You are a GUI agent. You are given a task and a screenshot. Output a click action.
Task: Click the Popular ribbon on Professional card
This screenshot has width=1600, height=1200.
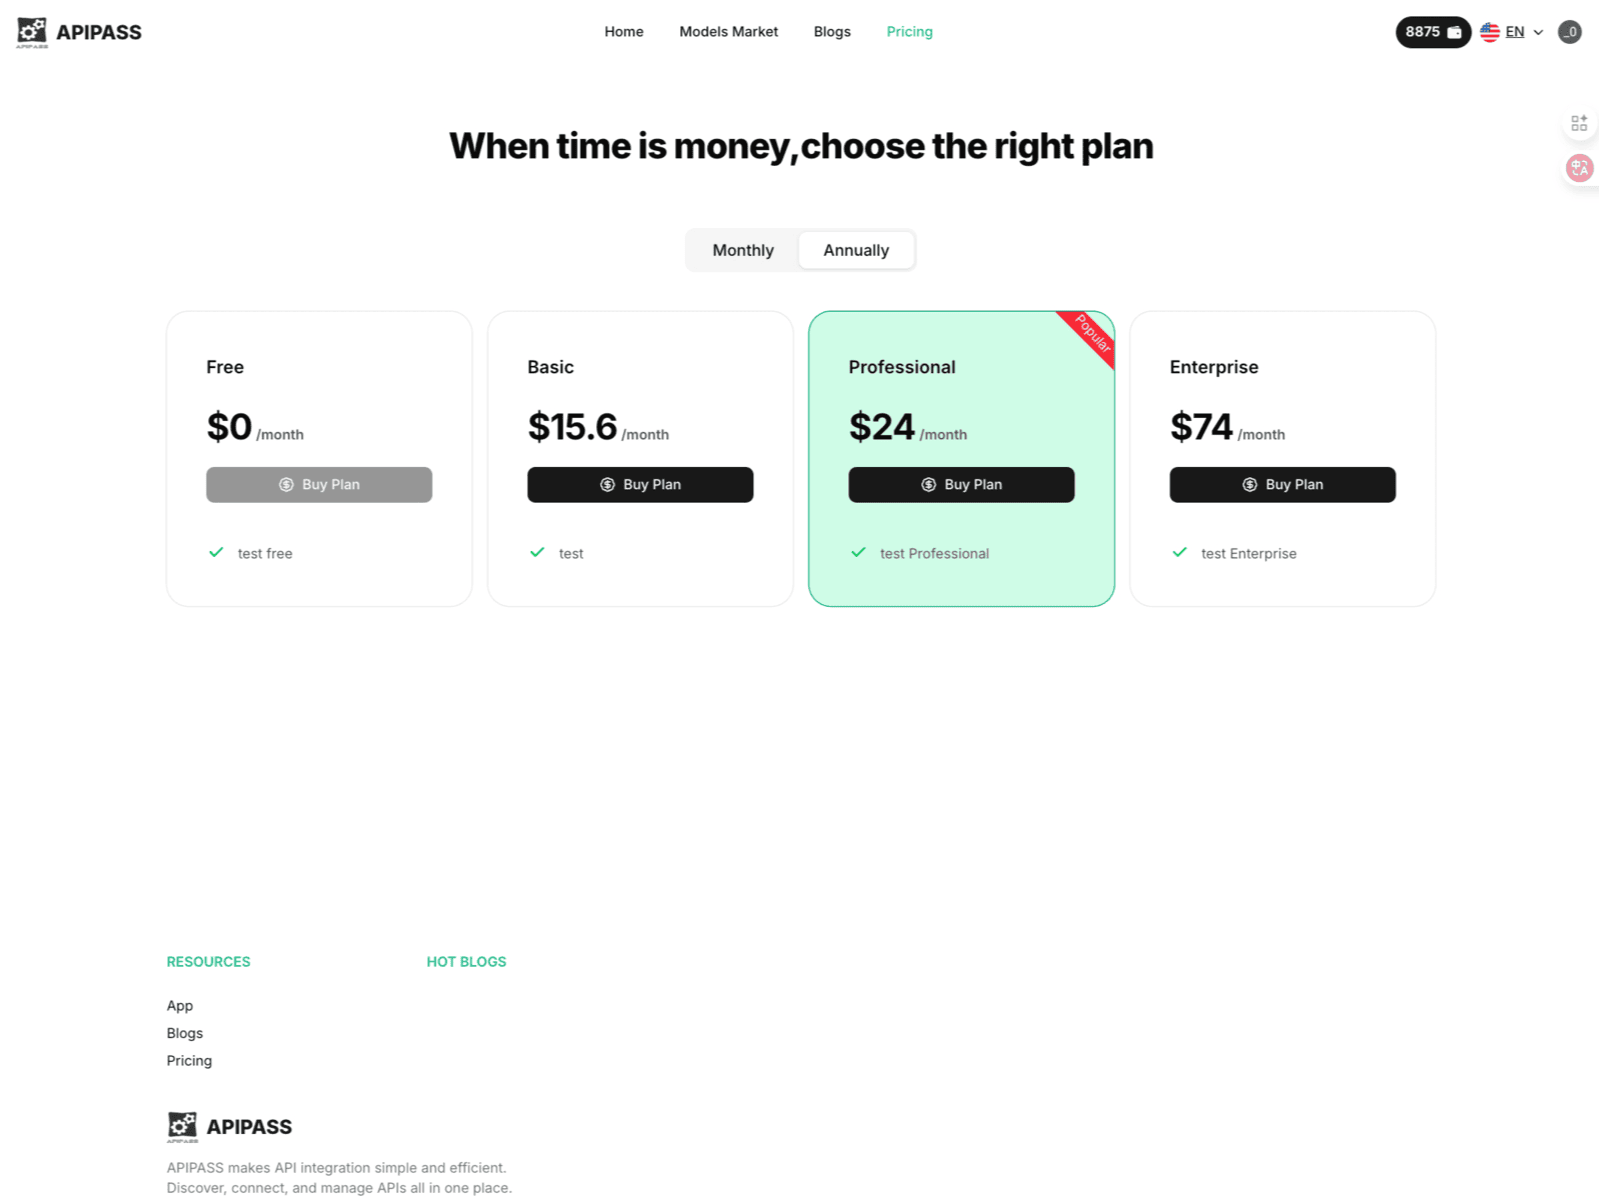pos(1091,335)
